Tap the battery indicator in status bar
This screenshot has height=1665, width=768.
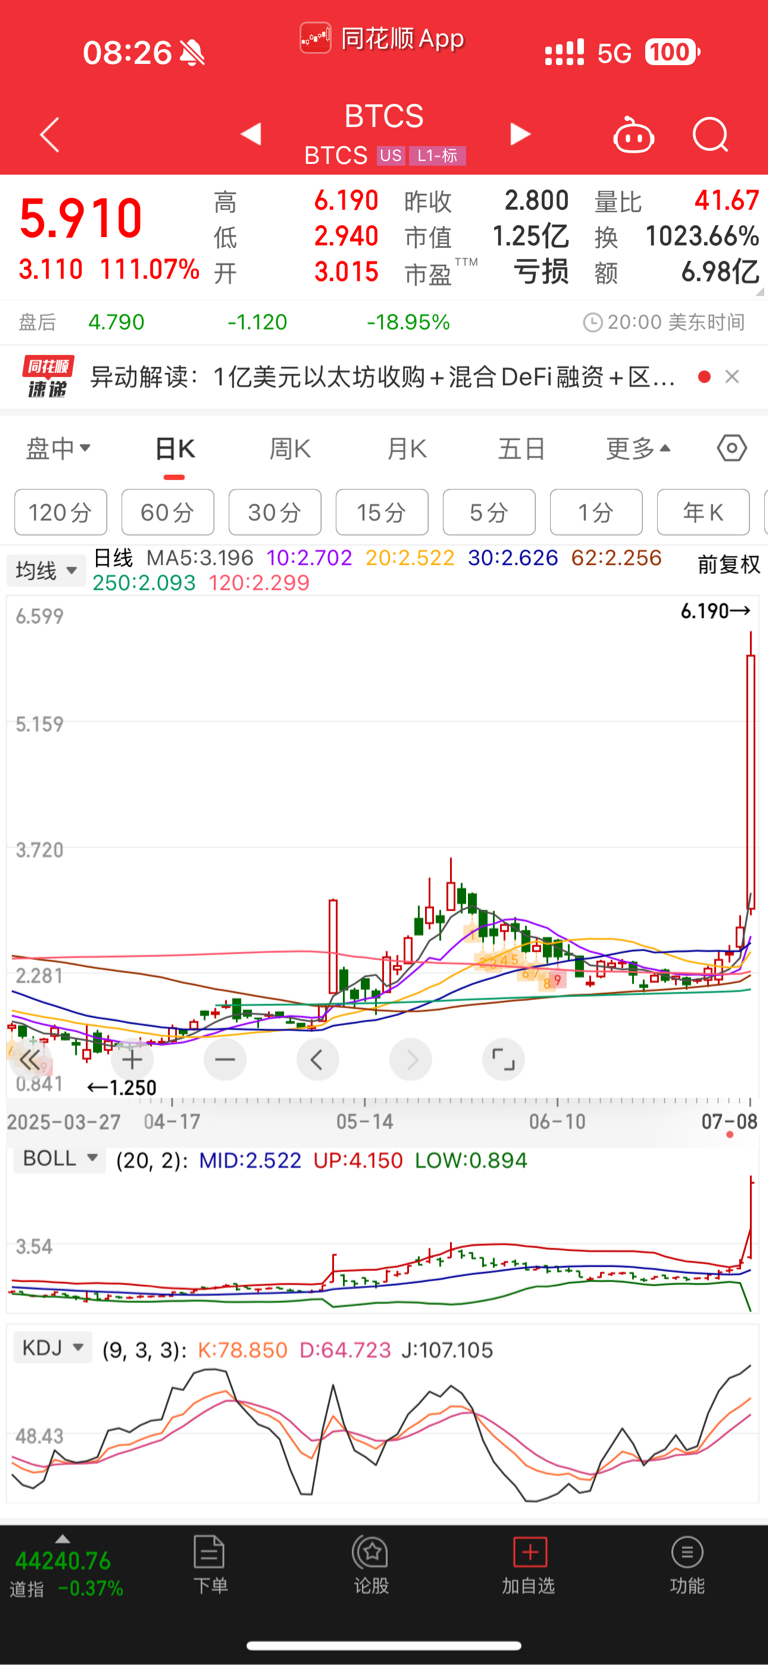(x=672, y=52)
